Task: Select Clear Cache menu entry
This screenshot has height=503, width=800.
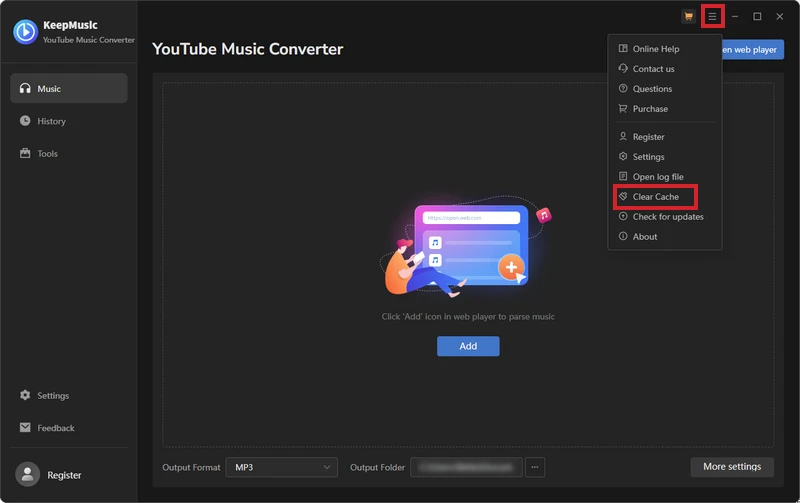Action: (x=664, y=196)
